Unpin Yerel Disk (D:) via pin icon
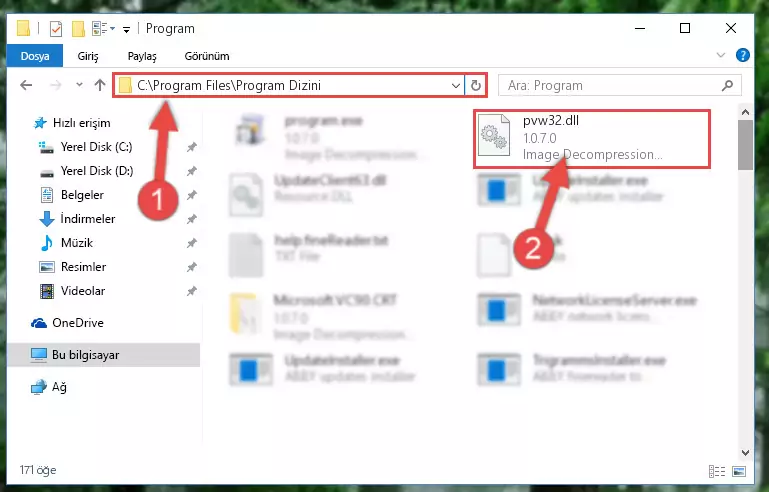This screenshot has width=769, height=492. pyautogui.click(x=191, y=171)
